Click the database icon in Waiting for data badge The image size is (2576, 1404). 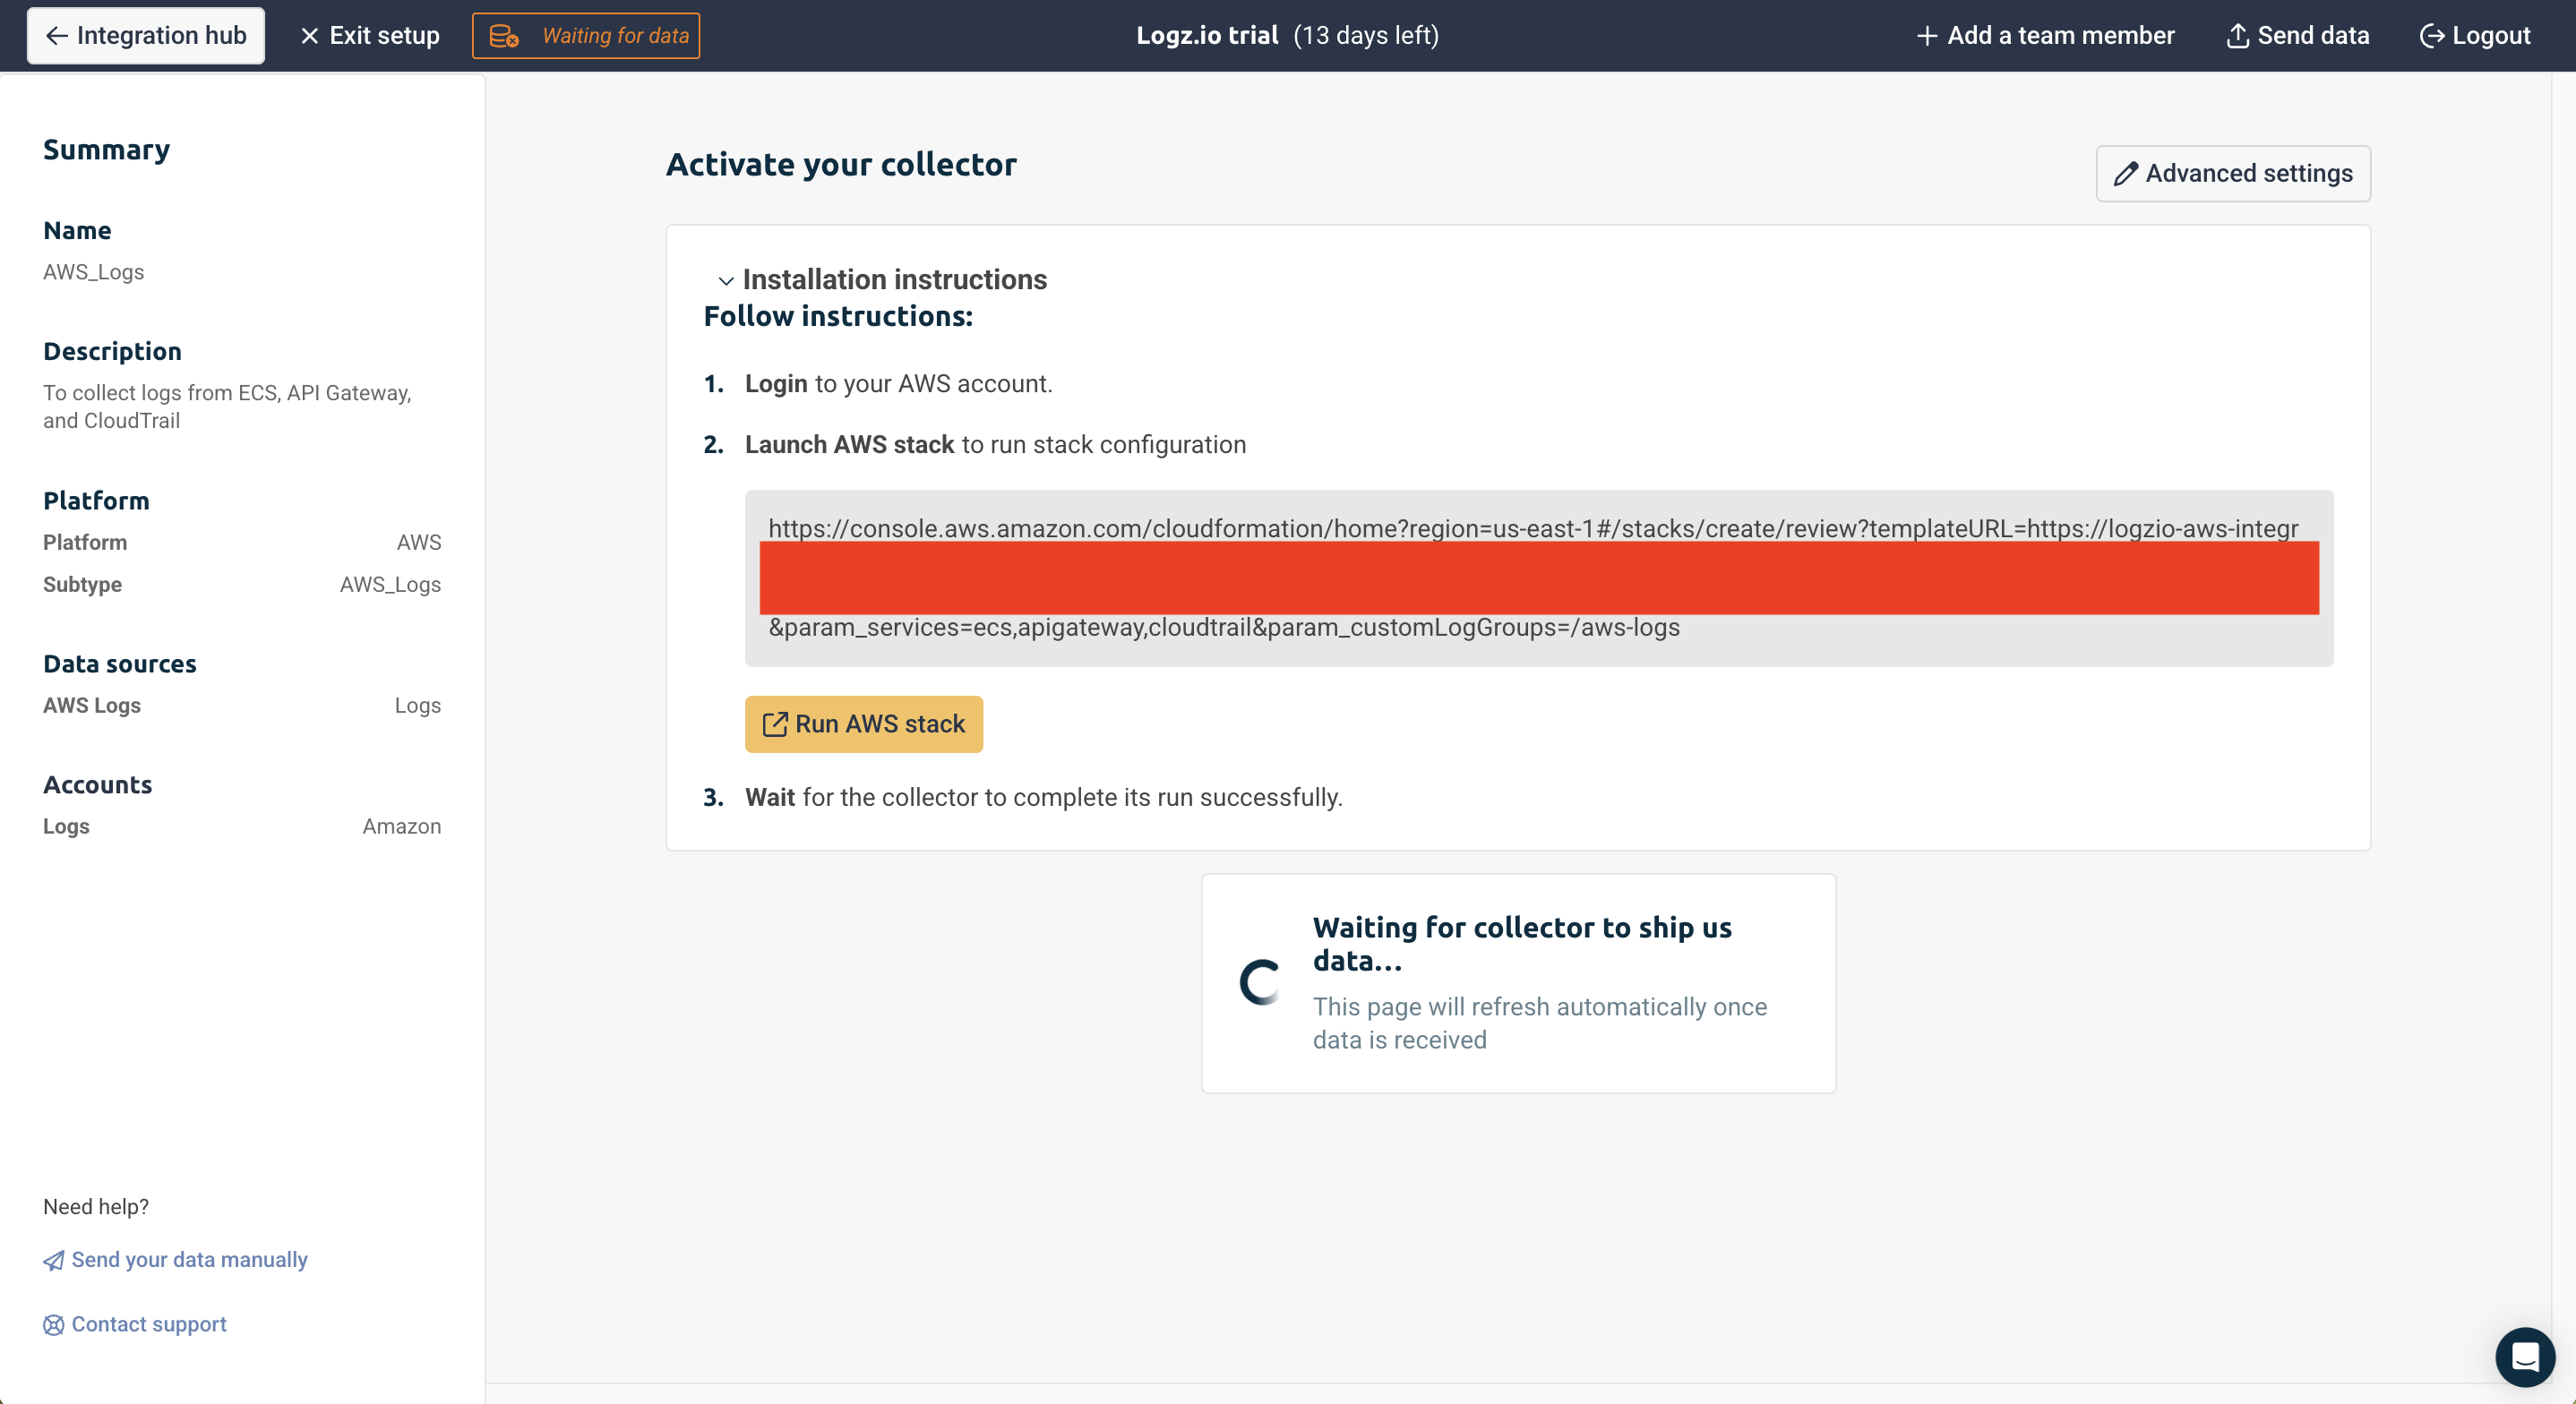pos(505,35)
